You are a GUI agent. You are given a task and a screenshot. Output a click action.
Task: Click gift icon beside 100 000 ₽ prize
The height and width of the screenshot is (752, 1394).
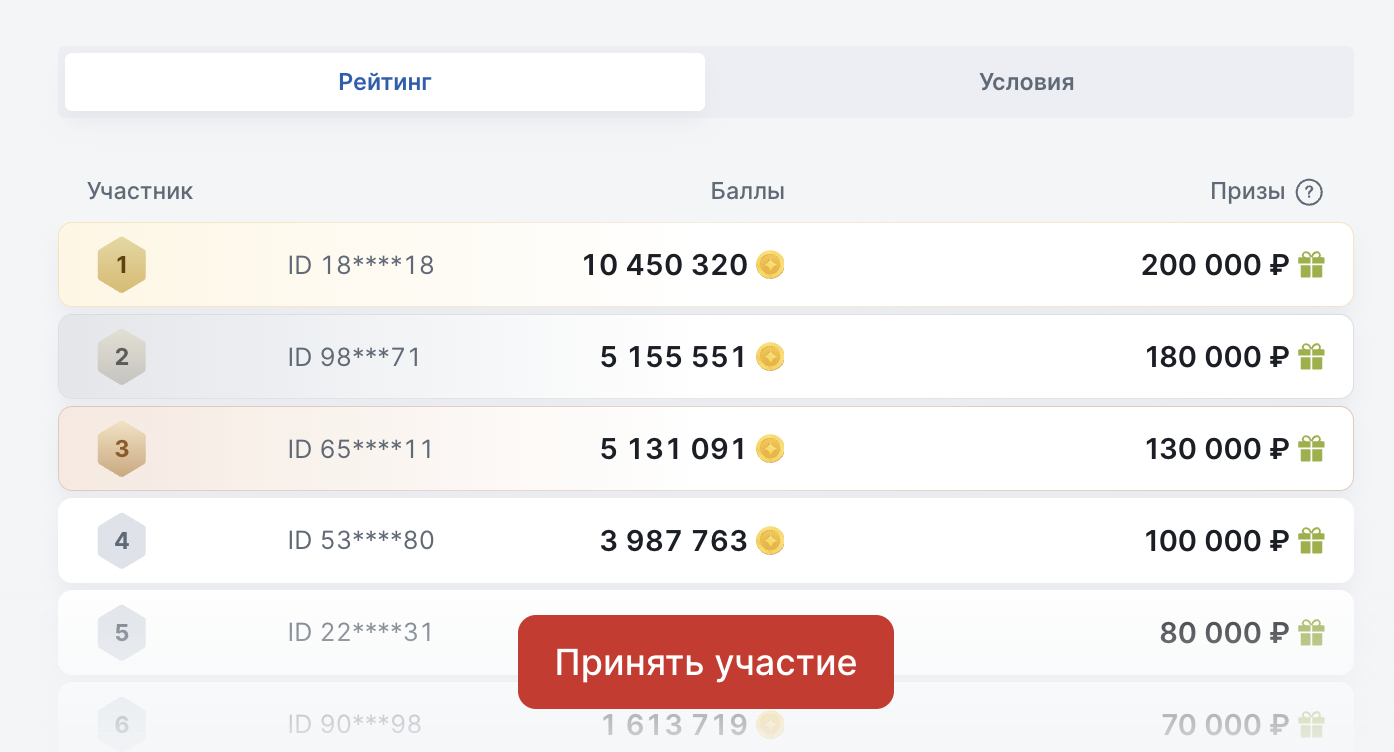coord(1311,541)
